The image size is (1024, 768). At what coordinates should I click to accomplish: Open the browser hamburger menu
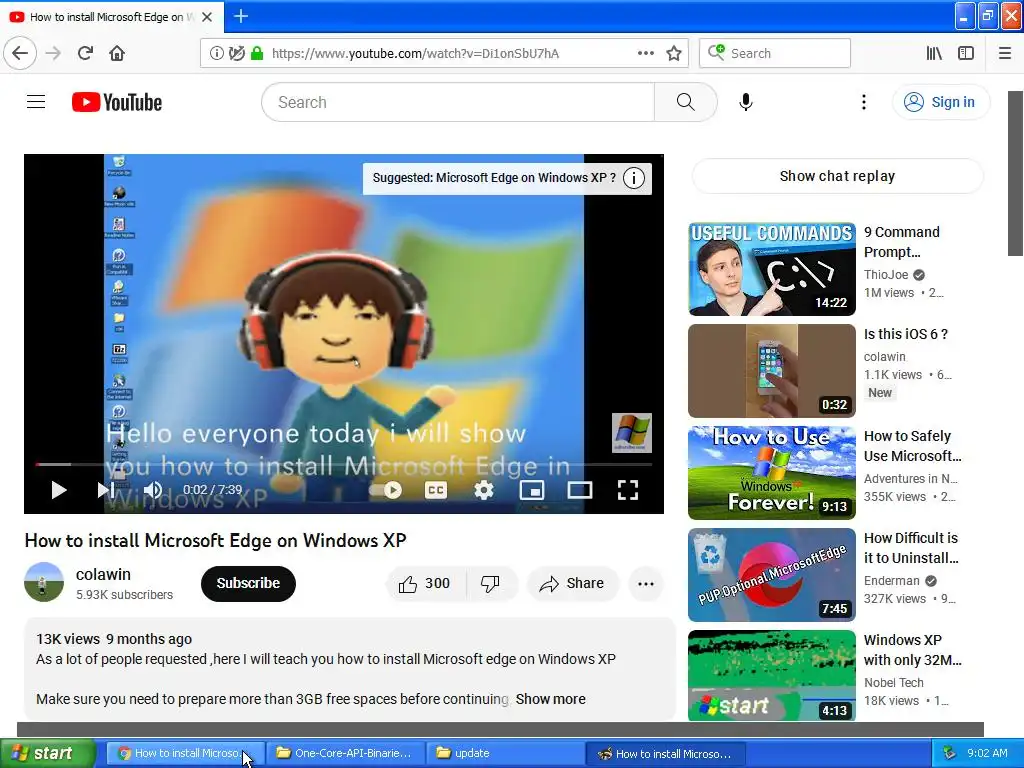pos(1004,54)
